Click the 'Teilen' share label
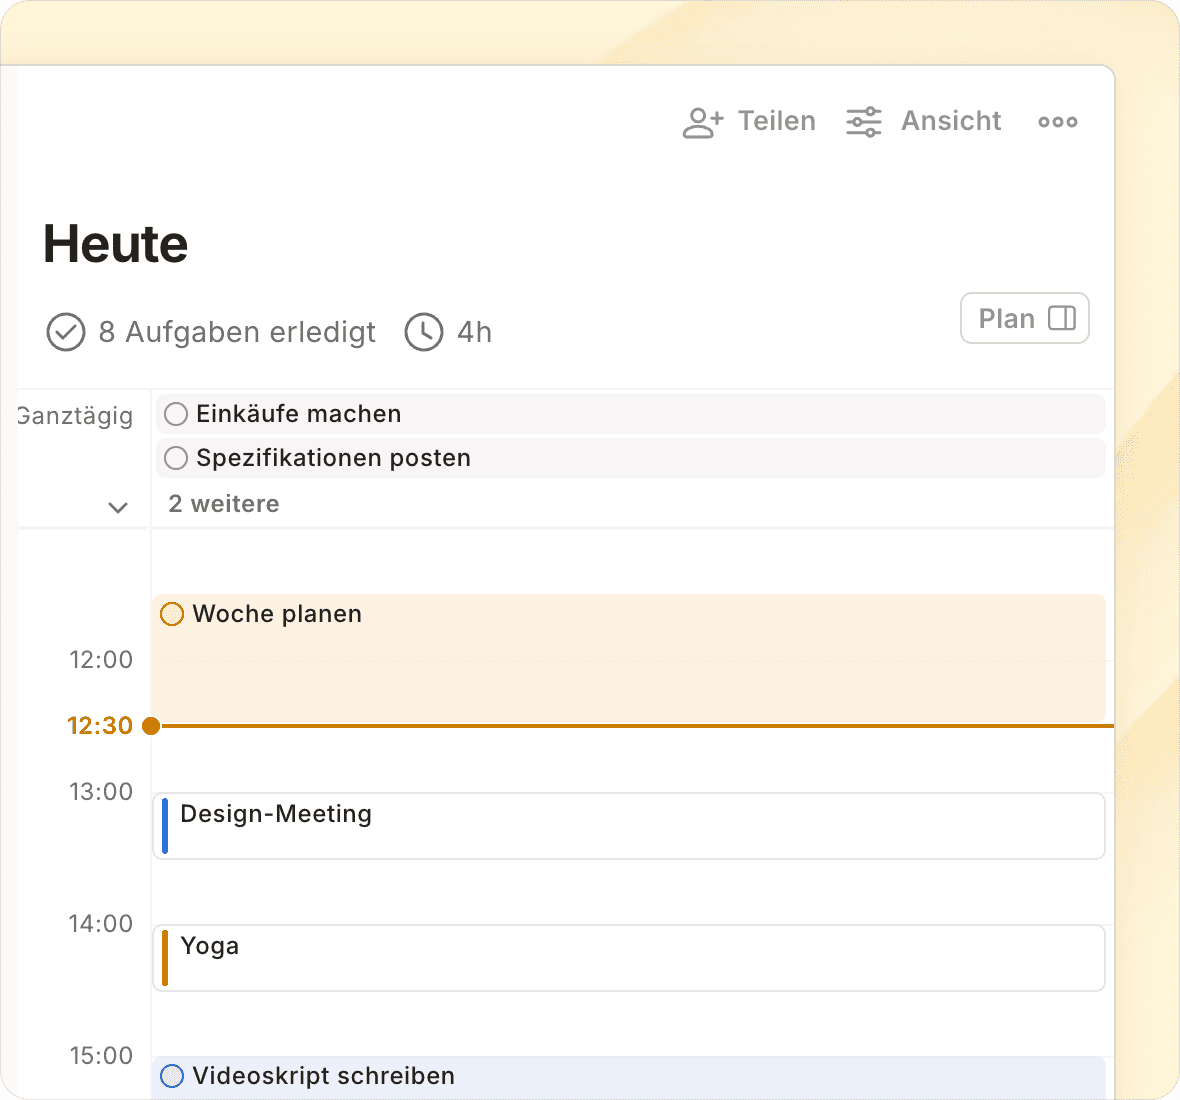This screenshot has height=1100, width=1180. point(776,121)
